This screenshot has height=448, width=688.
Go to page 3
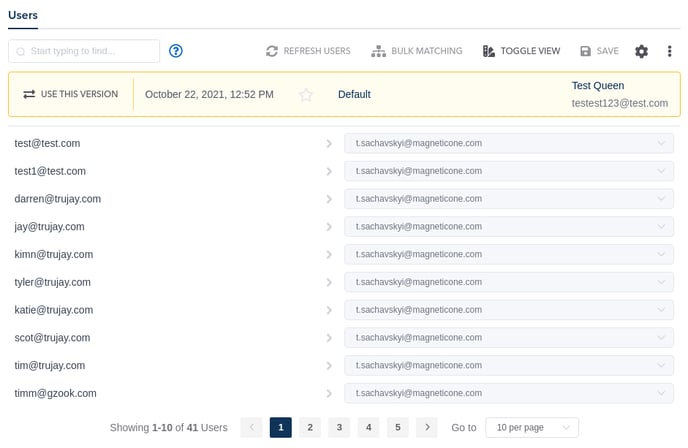[x=339, y=427]
